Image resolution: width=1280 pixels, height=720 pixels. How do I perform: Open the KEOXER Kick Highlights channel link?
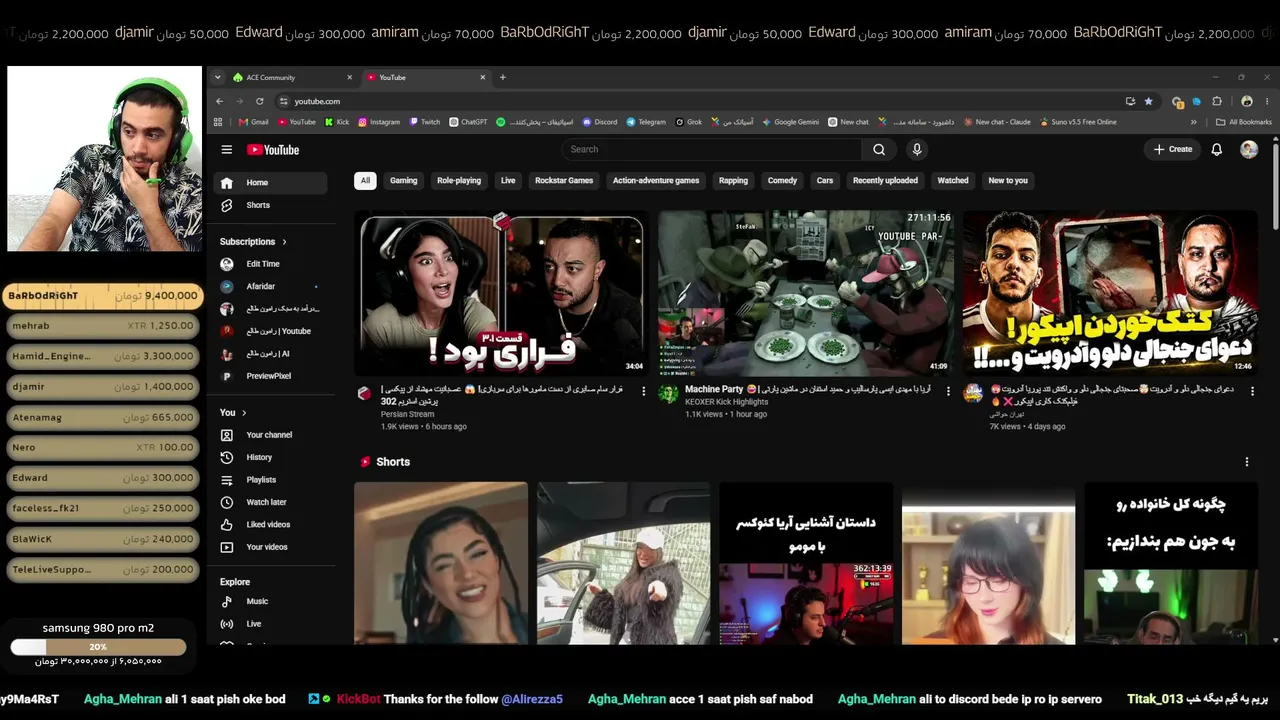(728, 402)
